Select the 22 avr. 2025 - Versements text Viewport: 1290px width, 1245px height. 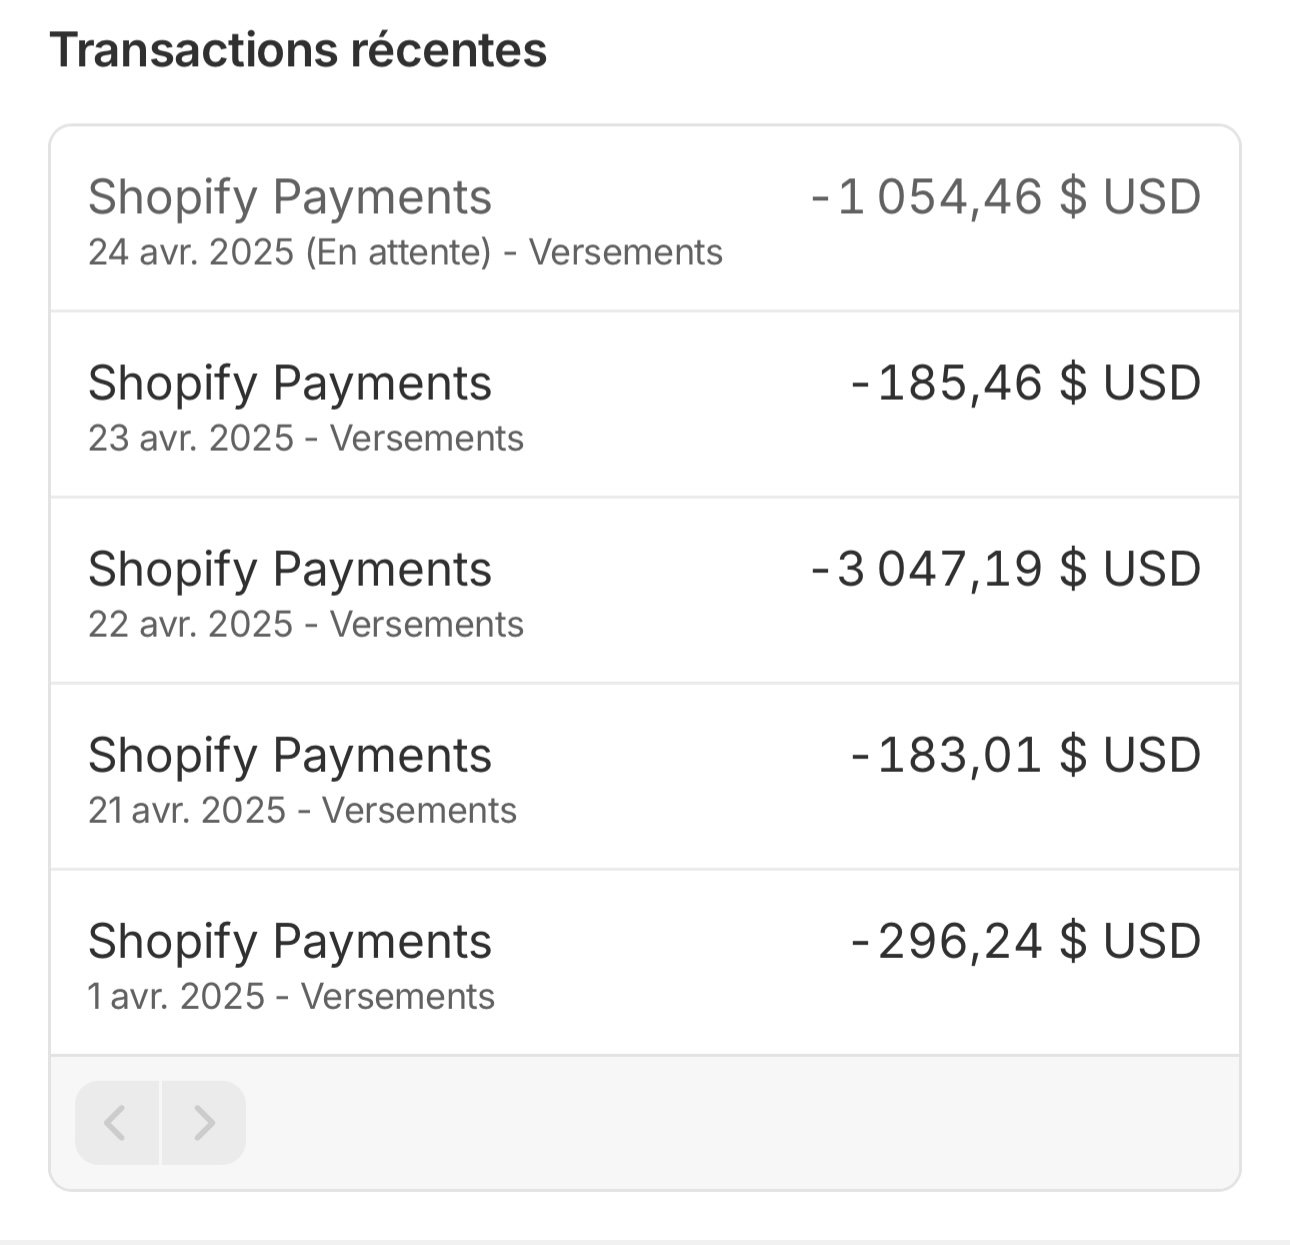[305, 625]
